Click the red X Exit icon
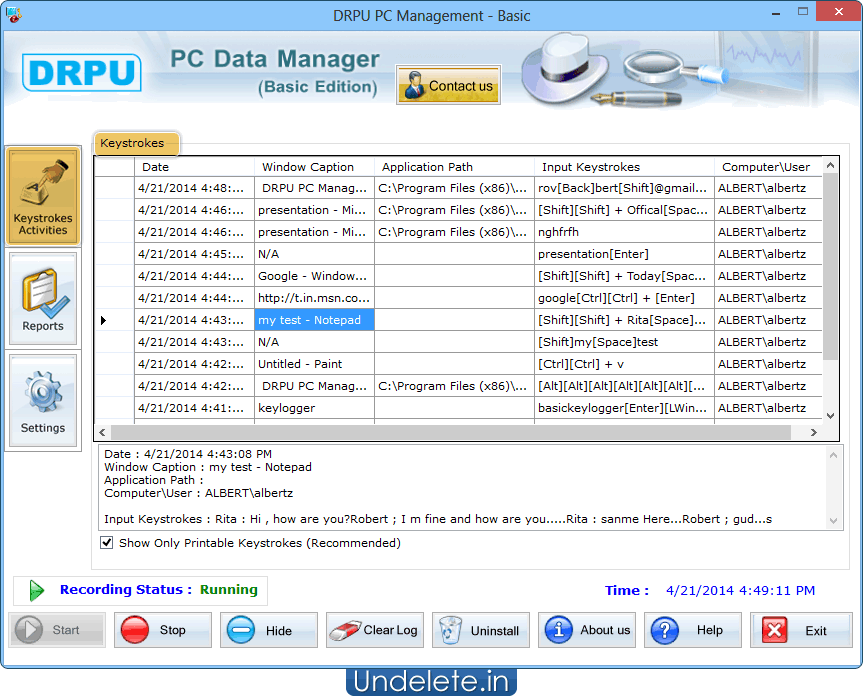Viewport: 863px width, 696px height. [x=774, y=630]
